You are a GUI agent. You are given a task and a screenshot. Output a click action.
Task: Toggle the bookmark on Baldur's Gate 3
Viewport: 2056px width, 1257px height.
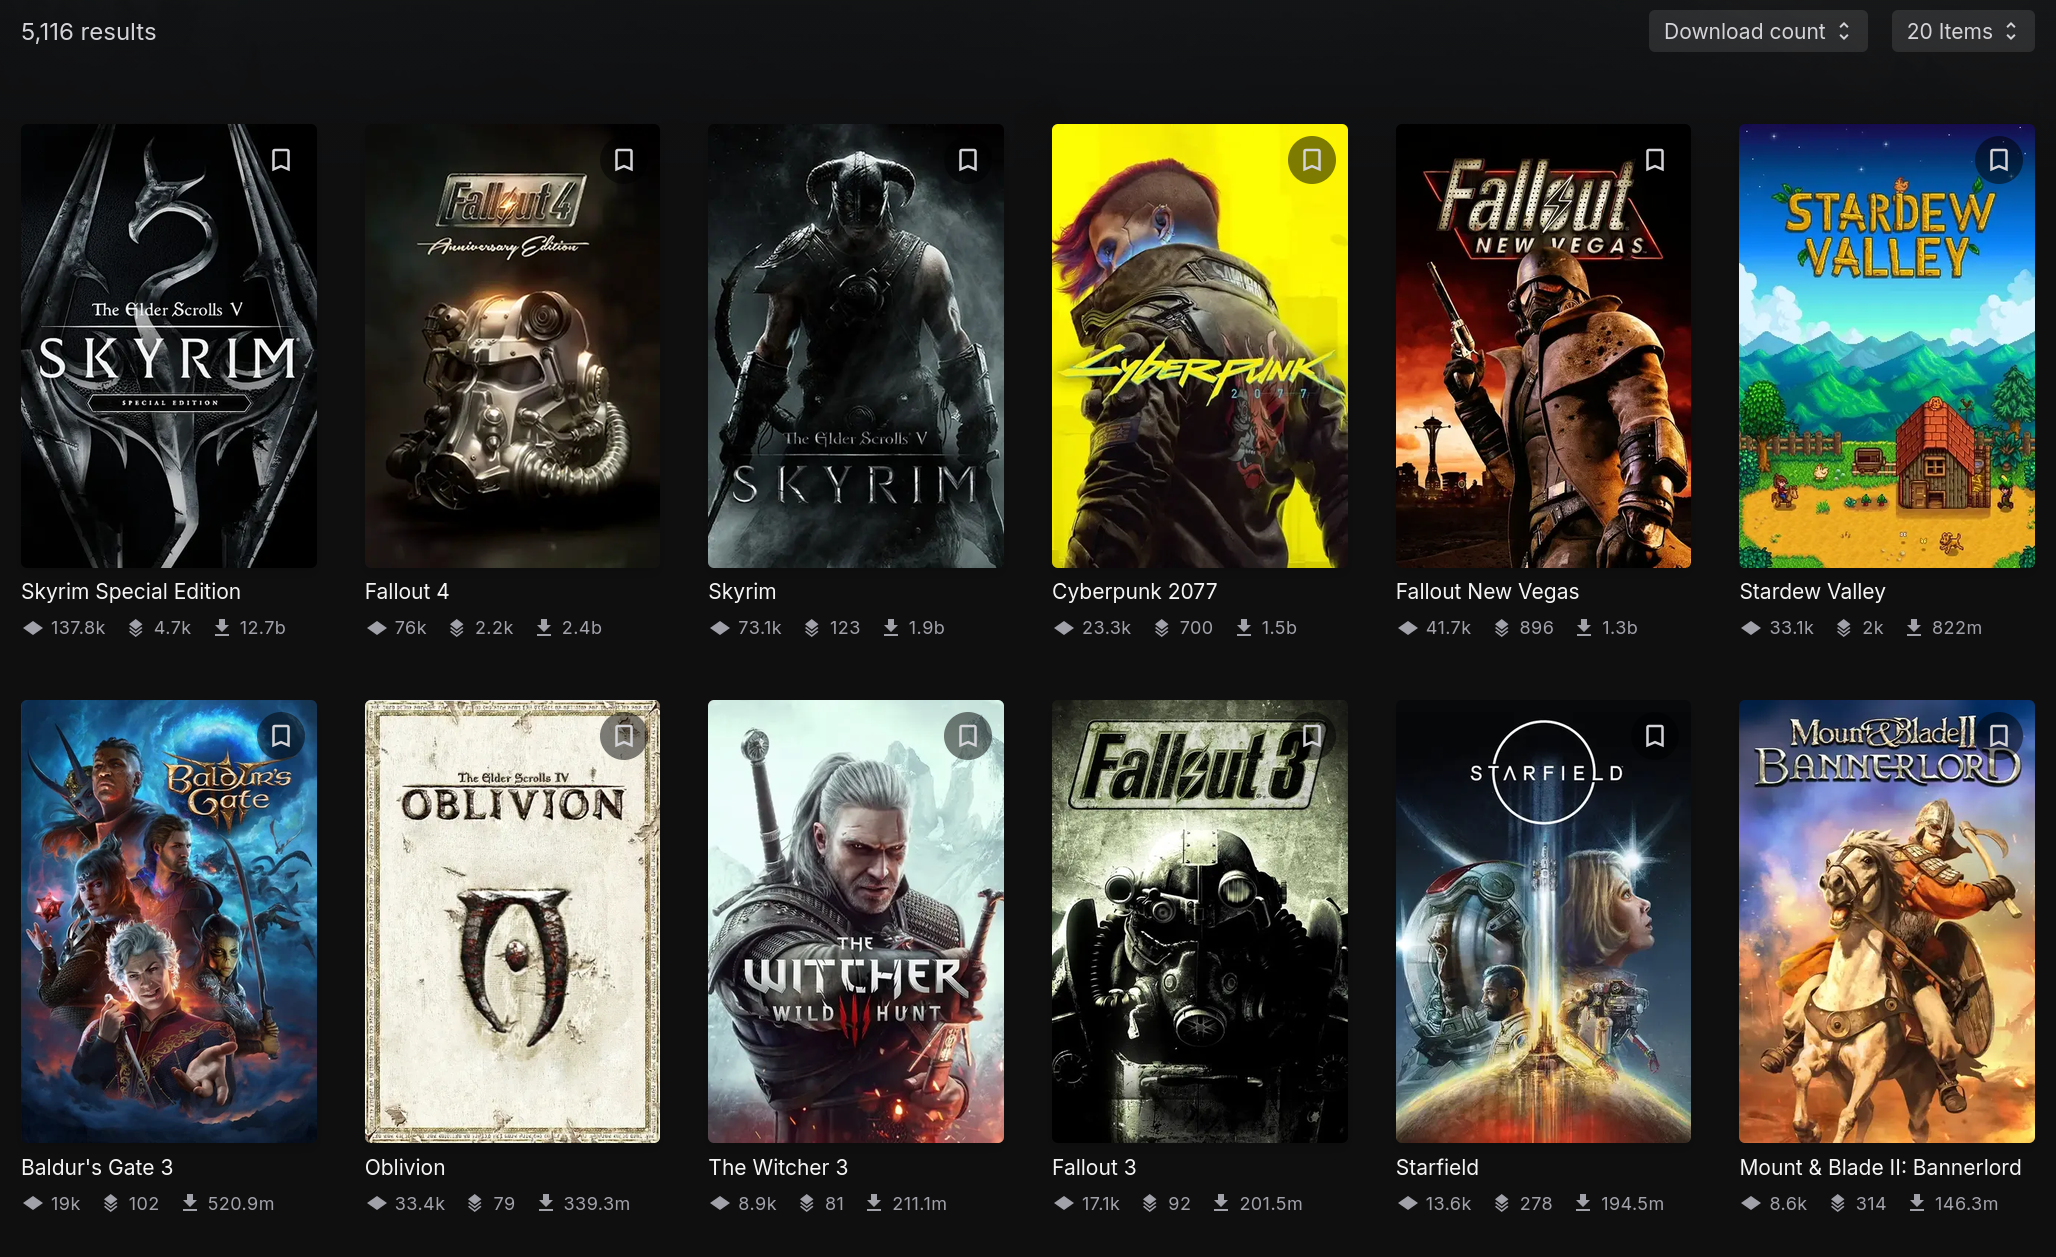(x=281, y=736)
